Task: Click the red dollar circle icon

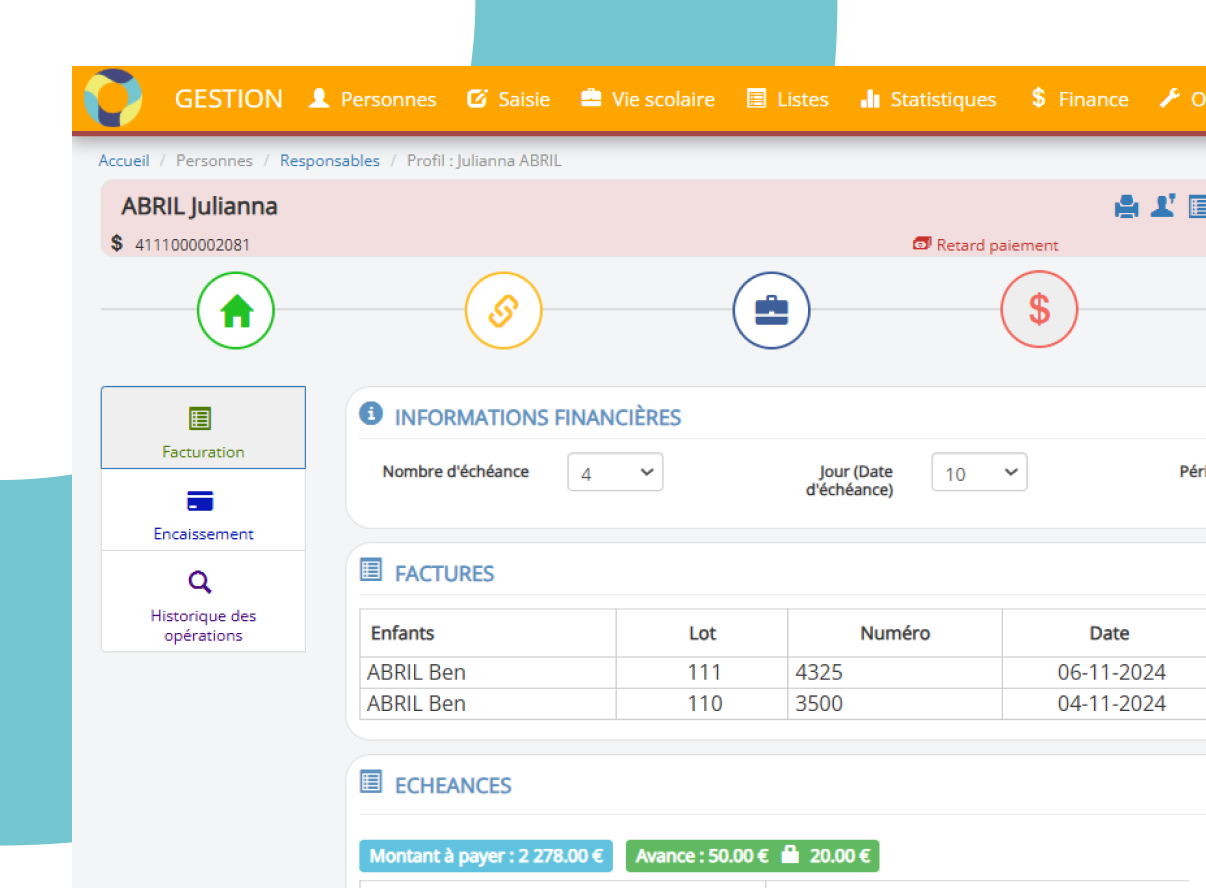Action: (x=1039, y=310)
